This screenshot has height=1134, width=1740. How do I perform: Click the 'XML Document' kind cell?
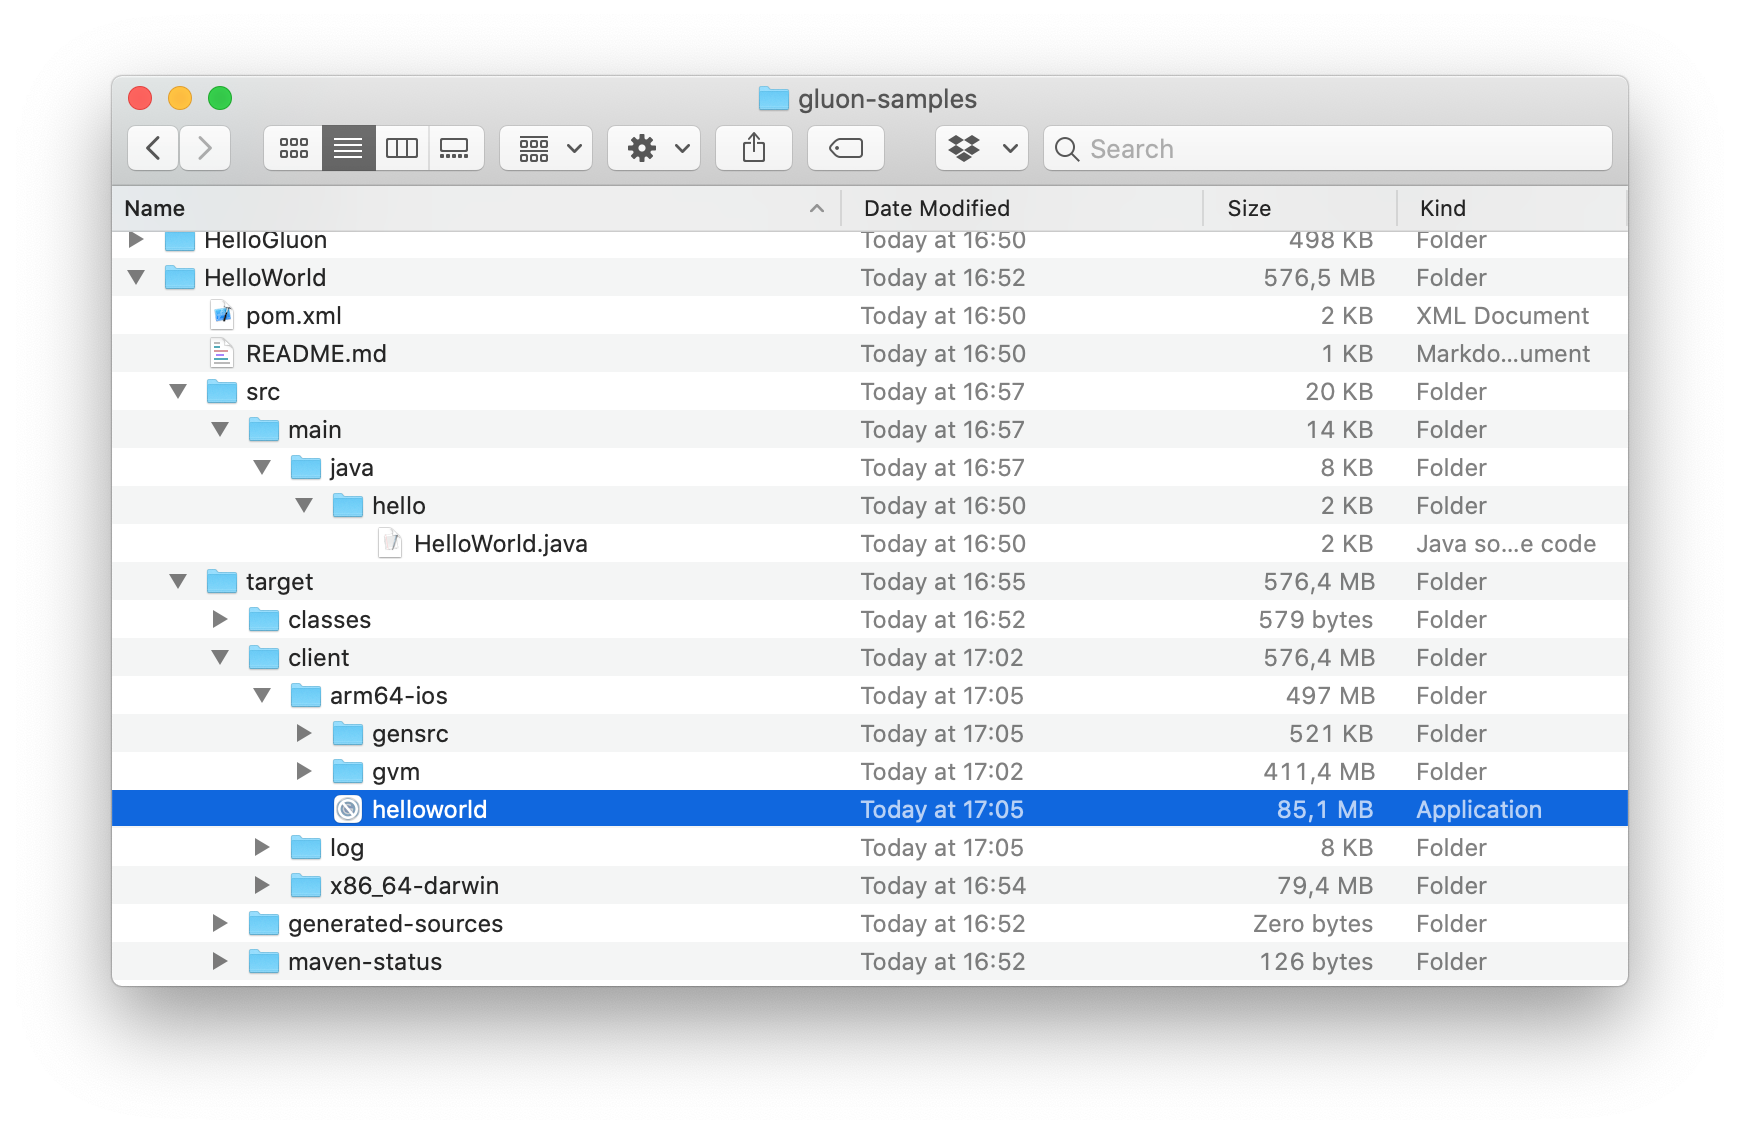click(1502, 316)
